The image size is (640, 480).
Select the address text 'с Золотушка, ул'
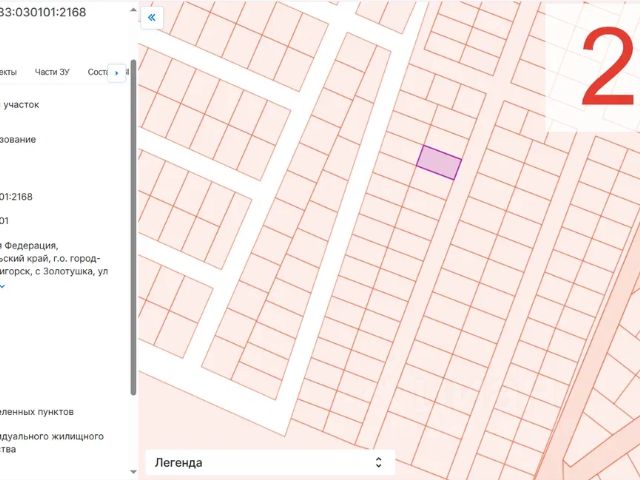point(72,271)
